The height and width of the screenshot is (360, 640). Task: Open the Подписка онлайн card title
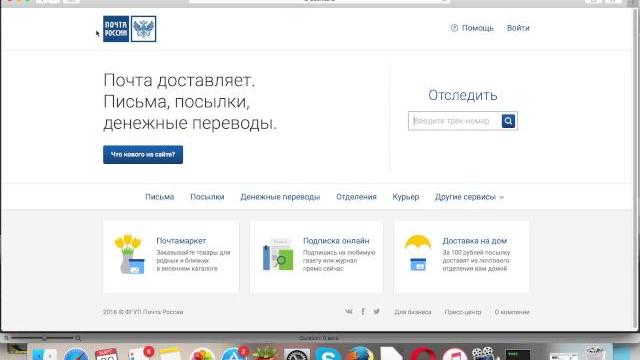pos(336,241)
